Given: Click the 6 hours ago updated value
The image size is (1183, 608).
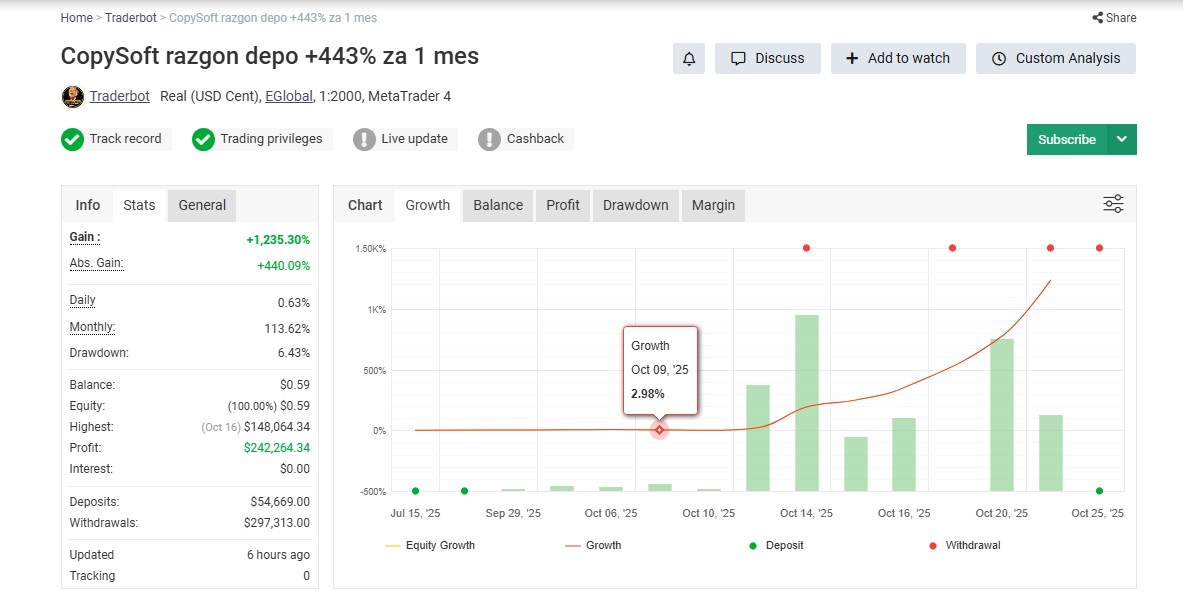Looking at the screenshot, I should click(x=278, y=554).
